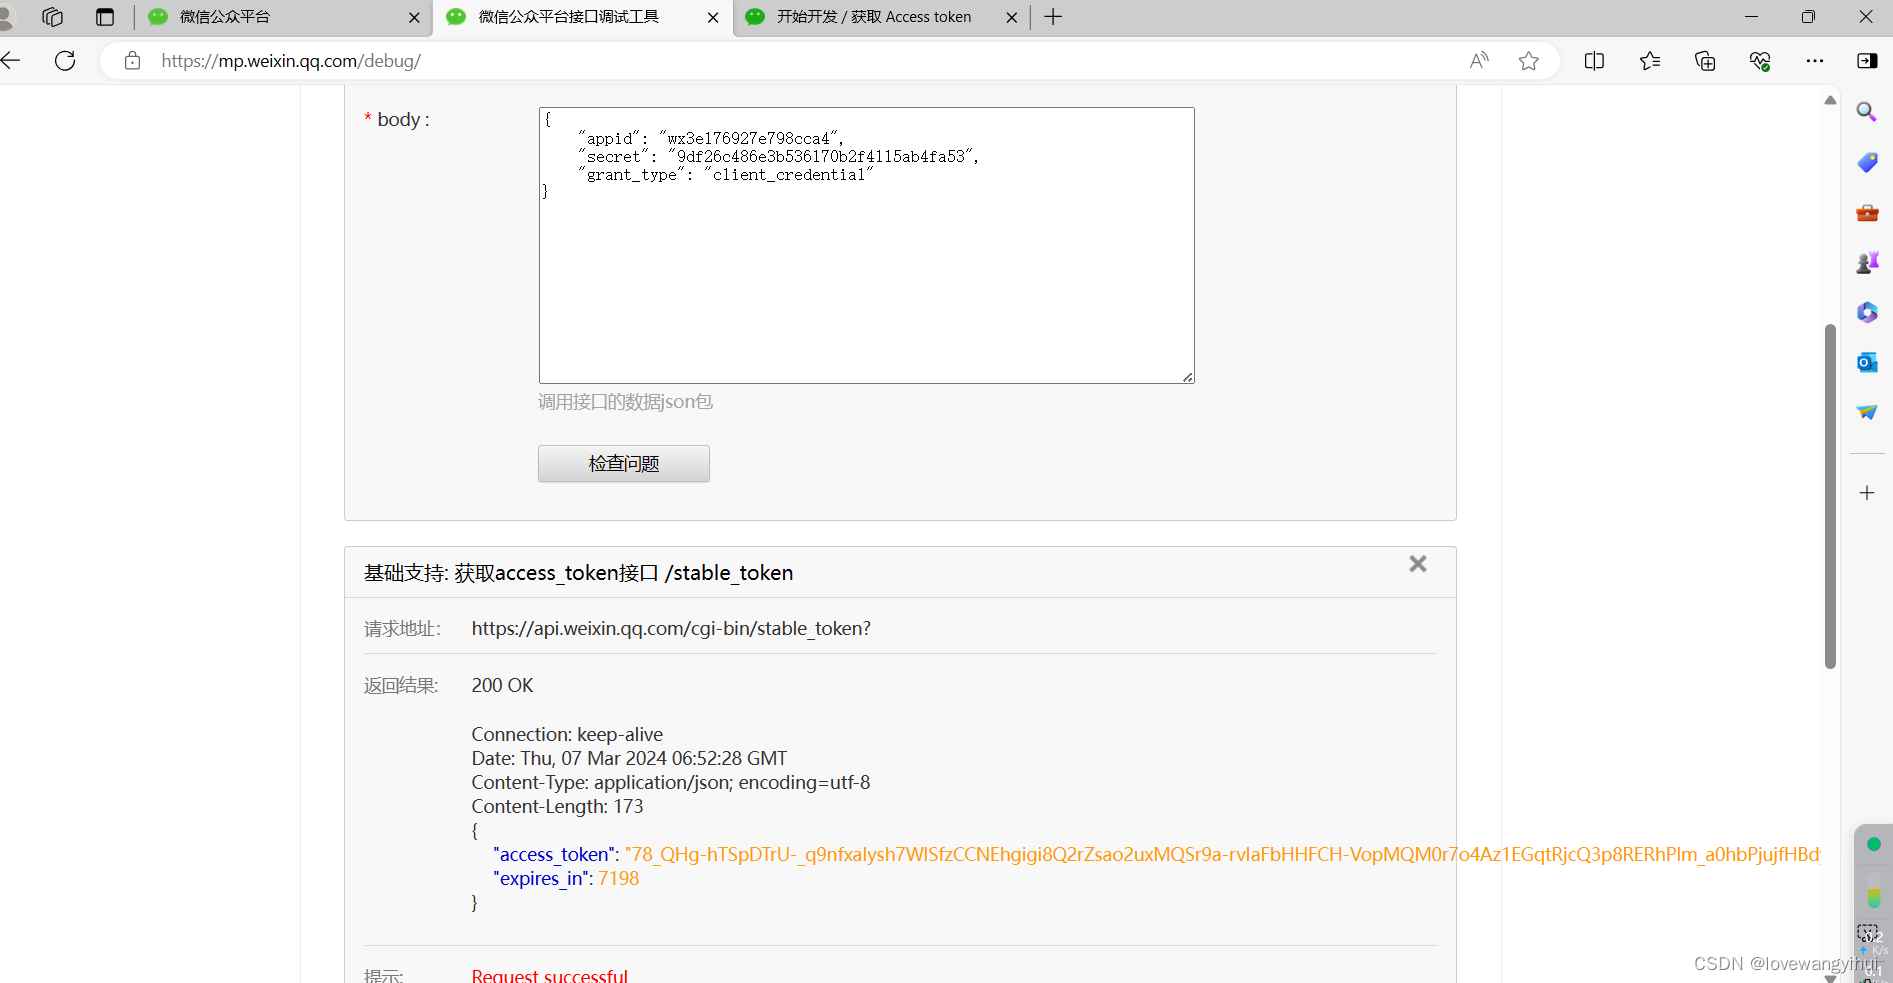Click the "expires_in" key name in response

click(541, 878)
